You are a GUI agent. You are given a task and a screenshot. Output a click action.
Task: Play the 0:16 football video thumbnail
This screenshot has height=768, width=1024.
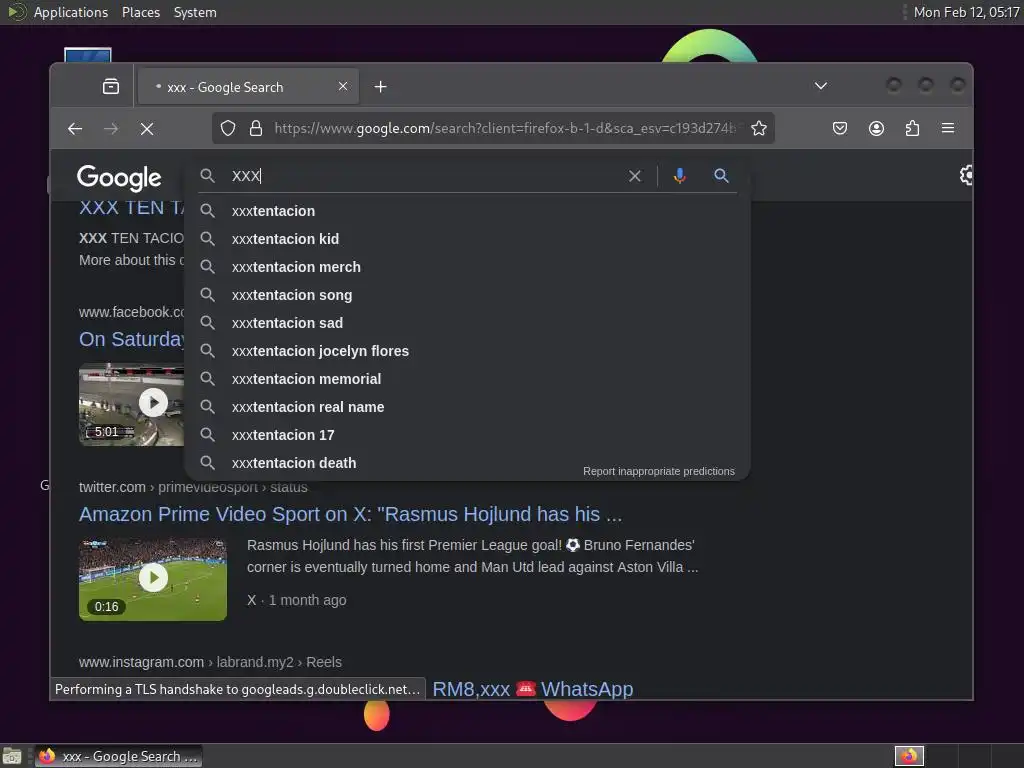153,579
